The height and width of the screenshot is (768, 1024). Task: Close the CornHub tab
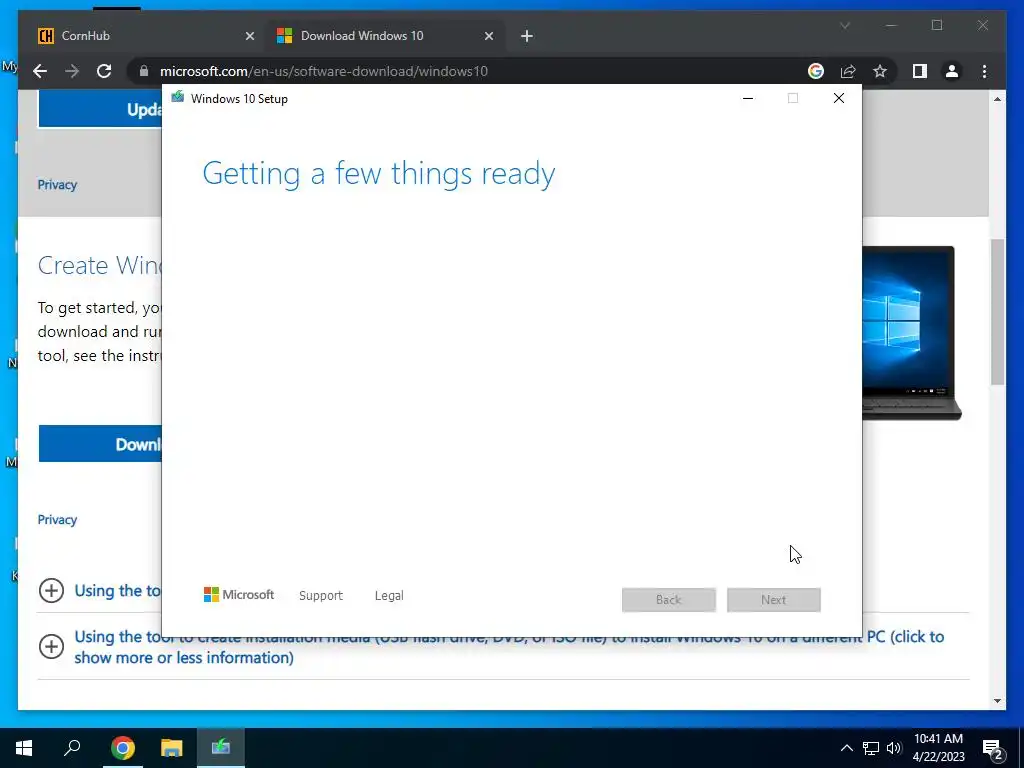pos(249,36)
